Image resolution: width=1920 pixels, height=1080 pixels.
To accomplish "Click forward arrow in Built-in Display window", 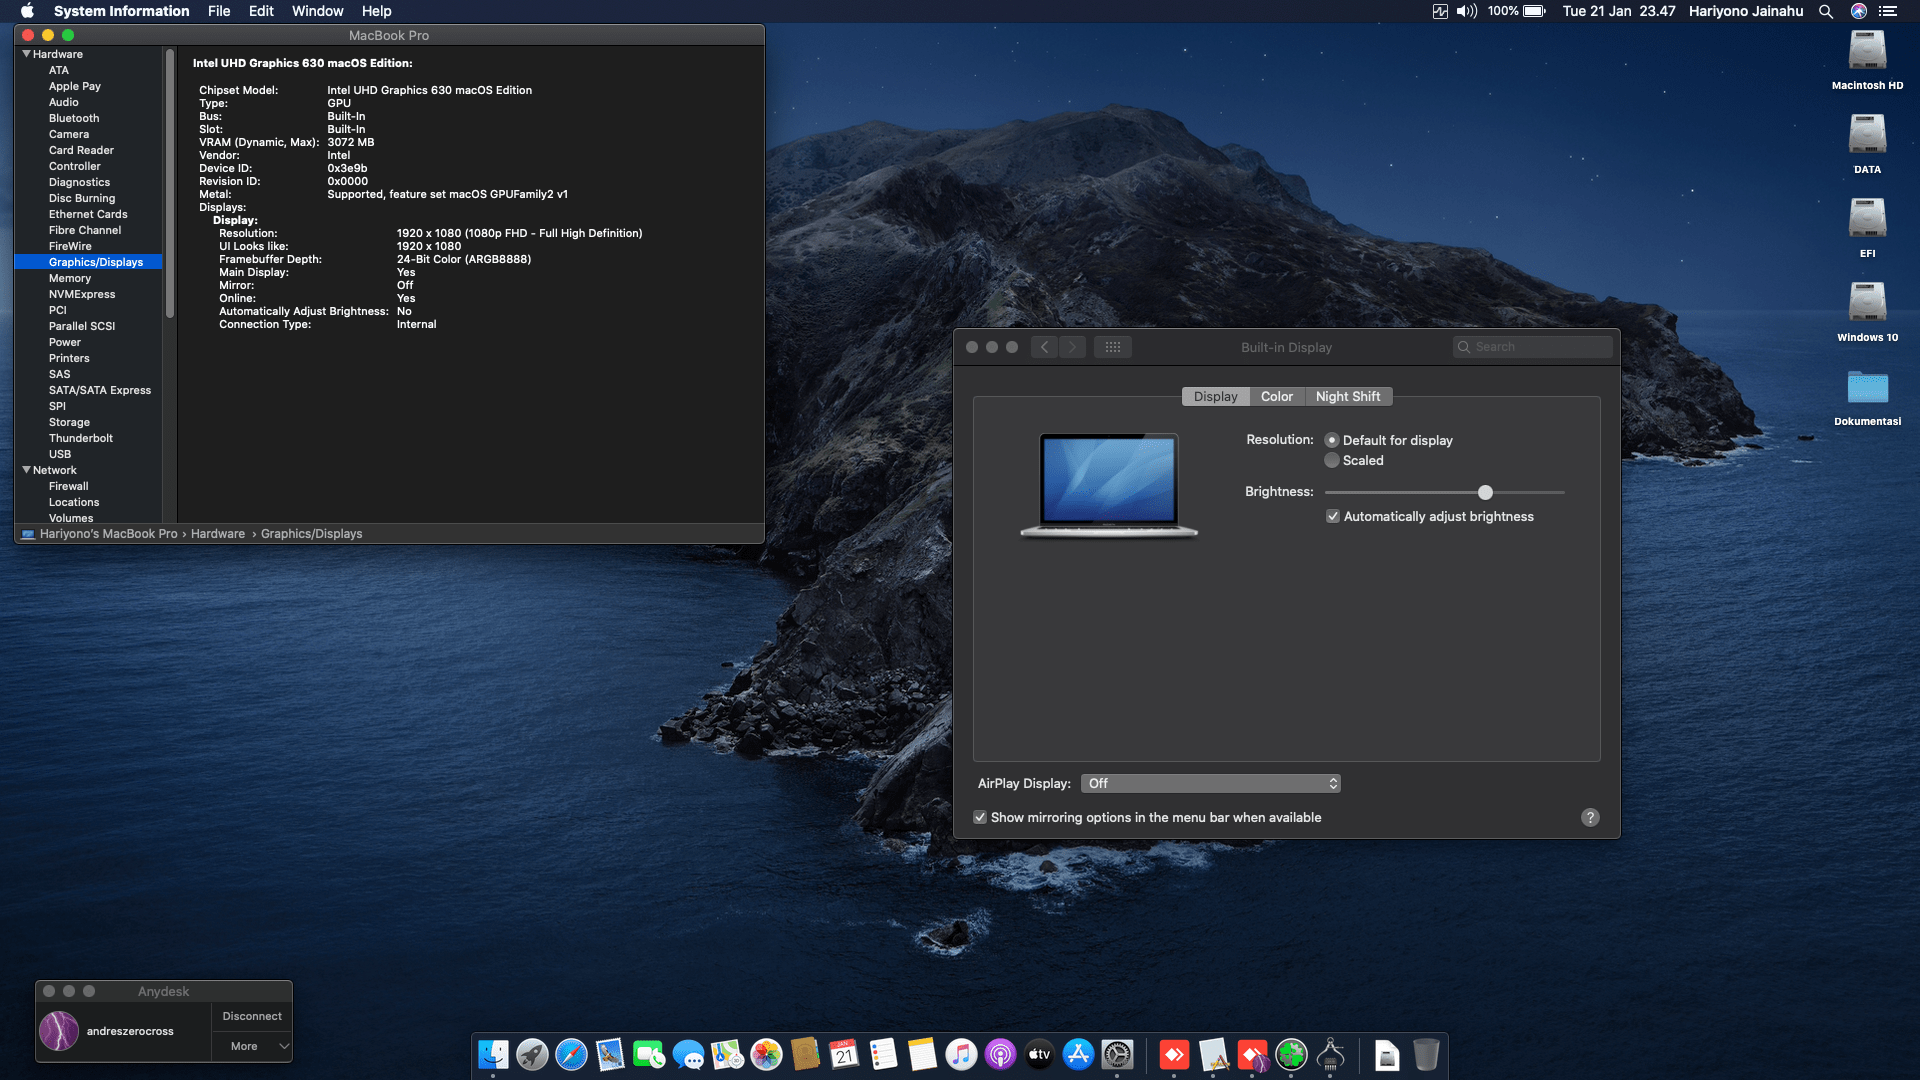I will [x=1072, y=347].
